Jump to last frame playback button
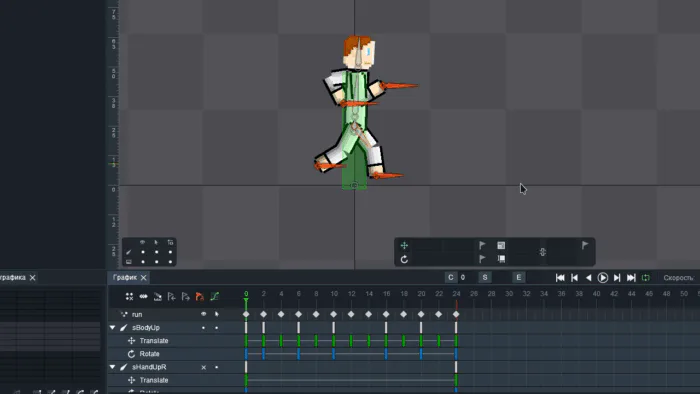 (631, 278)
